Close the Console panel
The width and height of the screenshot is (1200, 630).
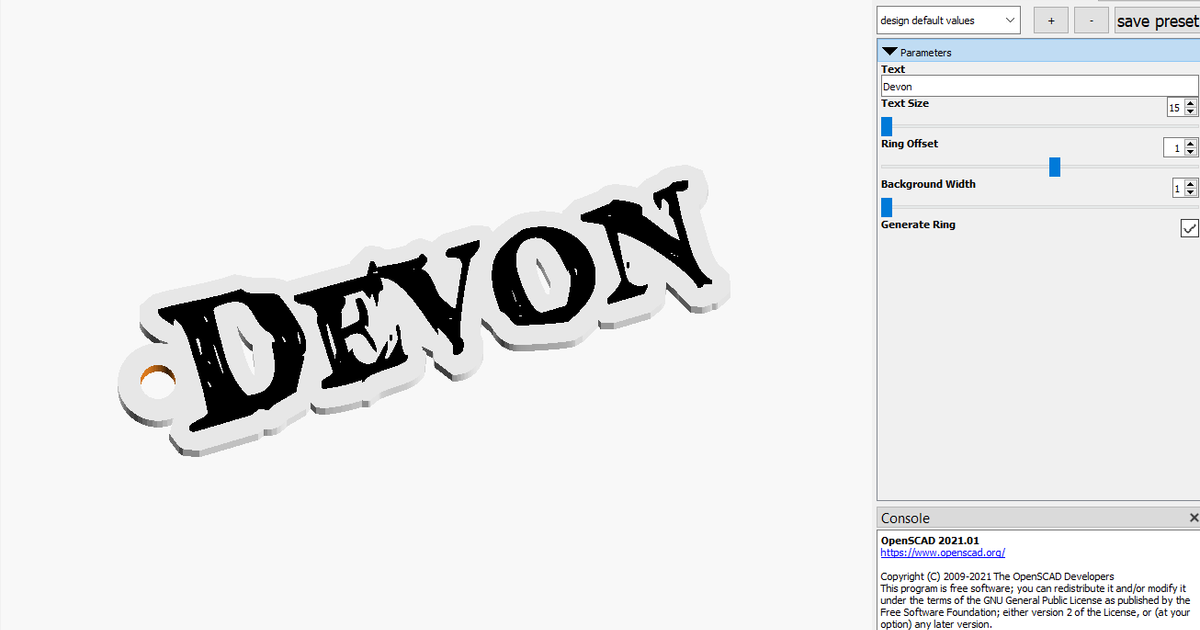click(1194, 517)
